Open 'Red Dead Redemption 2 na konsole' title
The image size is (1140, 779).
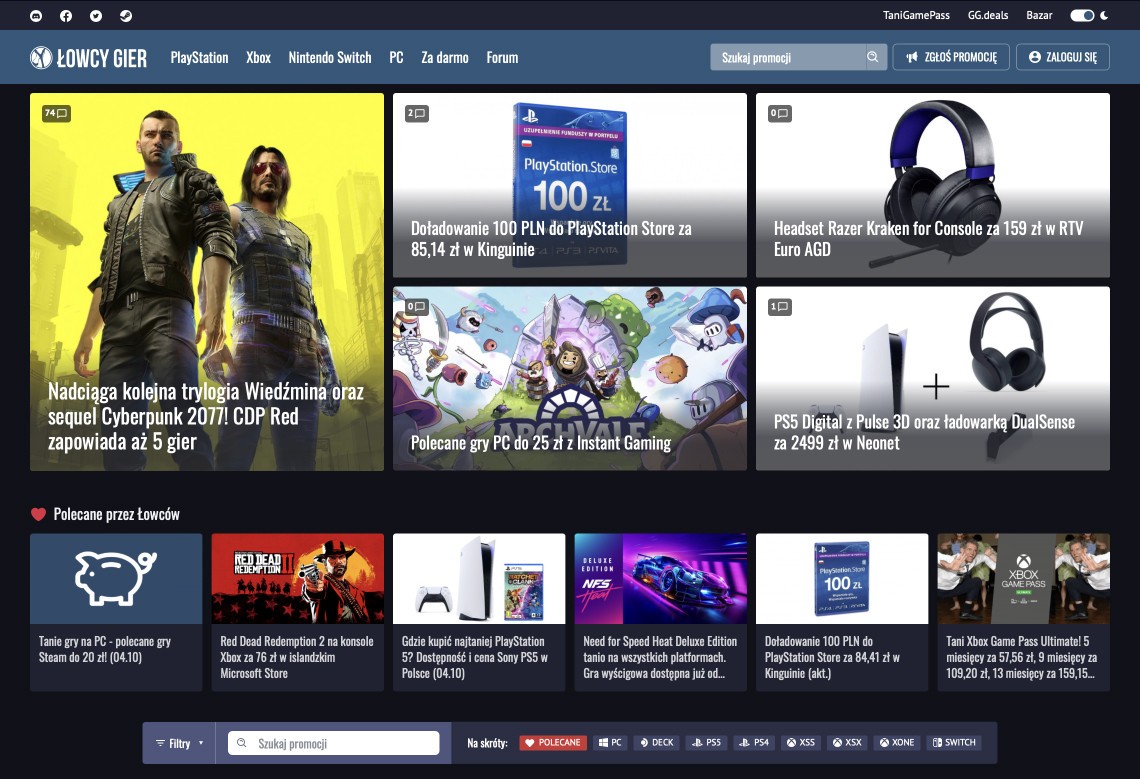pos(297,658)
